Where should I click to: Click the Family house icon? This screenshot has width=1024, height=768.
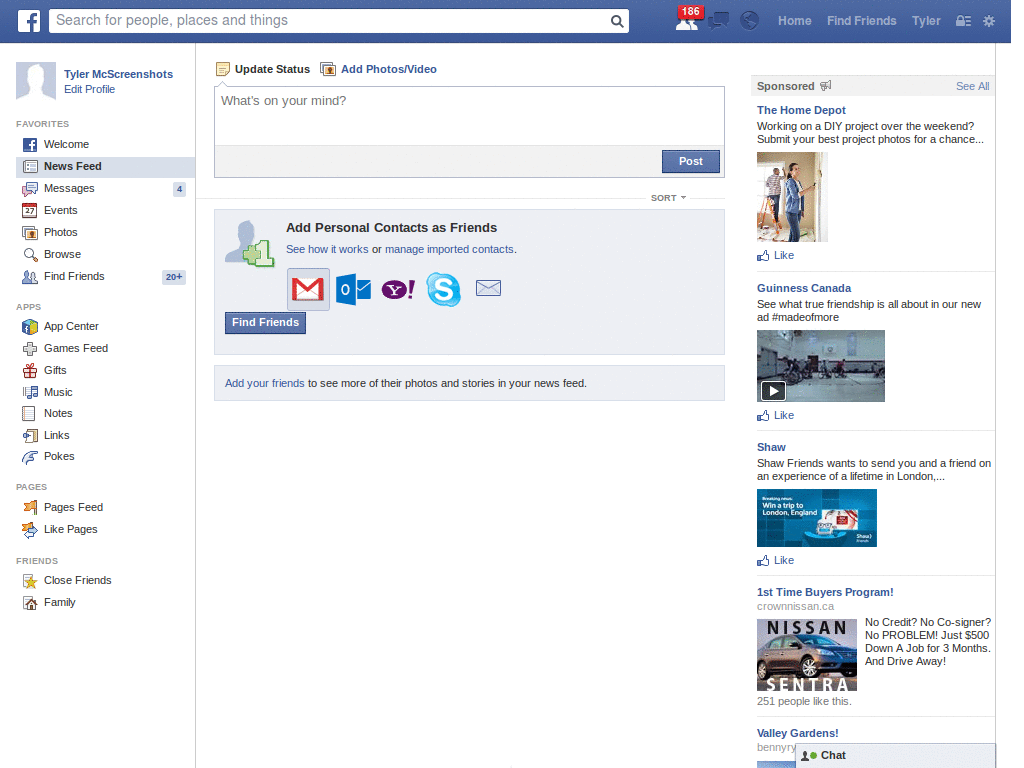(30, 603)
